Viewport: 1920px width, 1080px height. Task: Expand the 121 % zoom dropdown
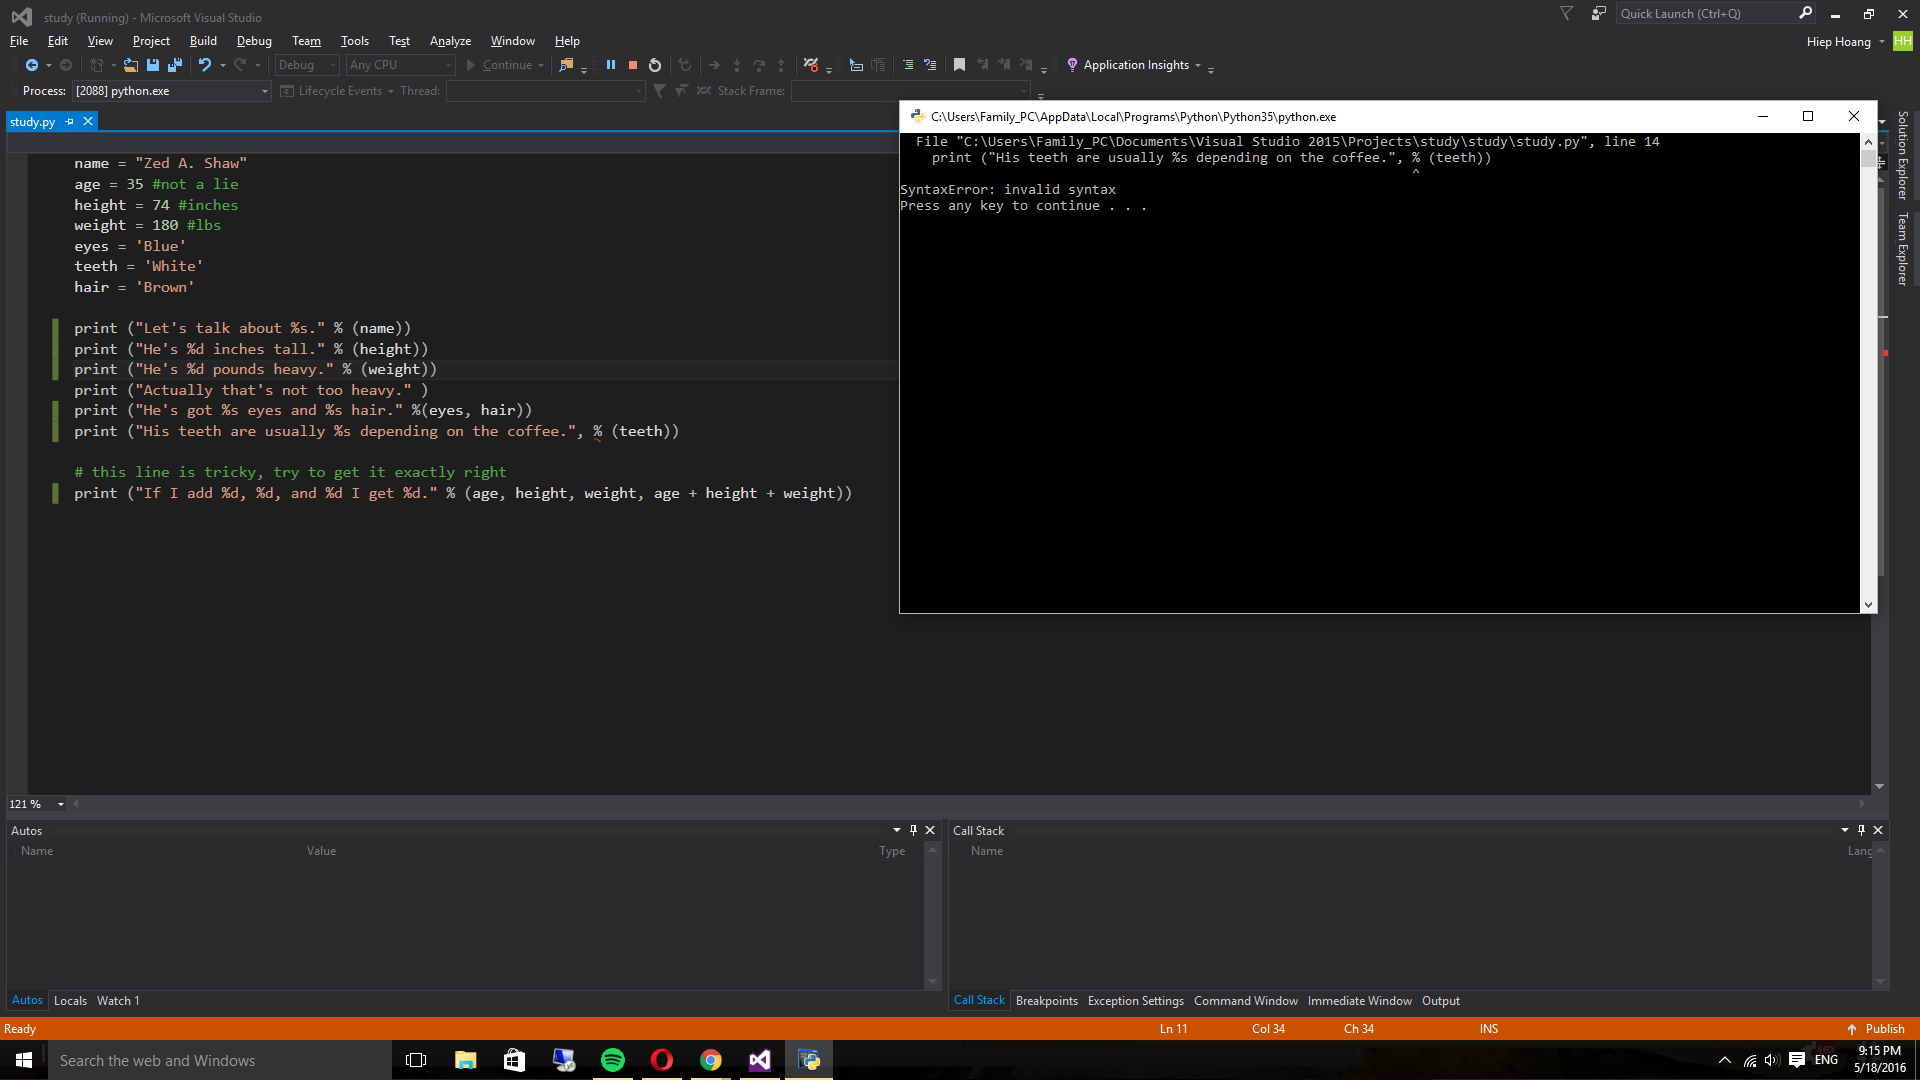[x=61, y=804]
